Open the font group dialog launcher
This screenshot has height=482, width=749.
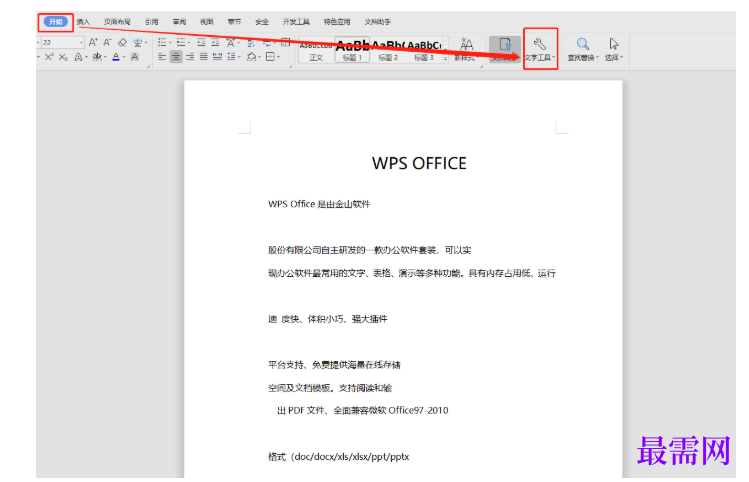click(148, 66)
